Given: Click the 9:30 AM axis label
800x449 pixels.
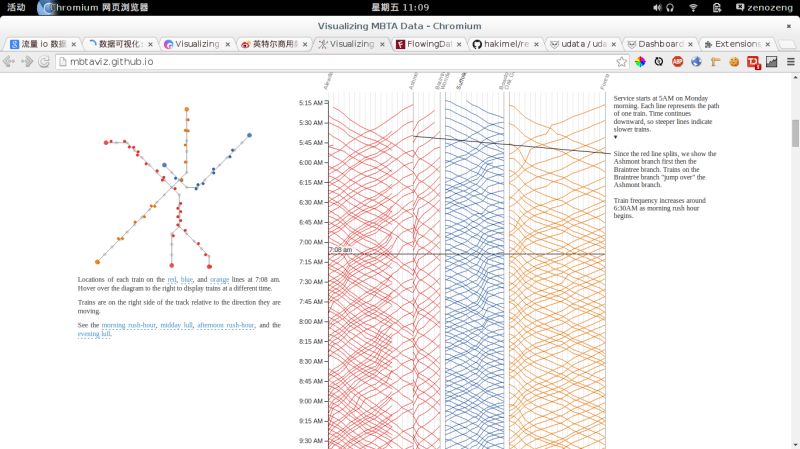Looking at the screenshot, I should (311, 441).
